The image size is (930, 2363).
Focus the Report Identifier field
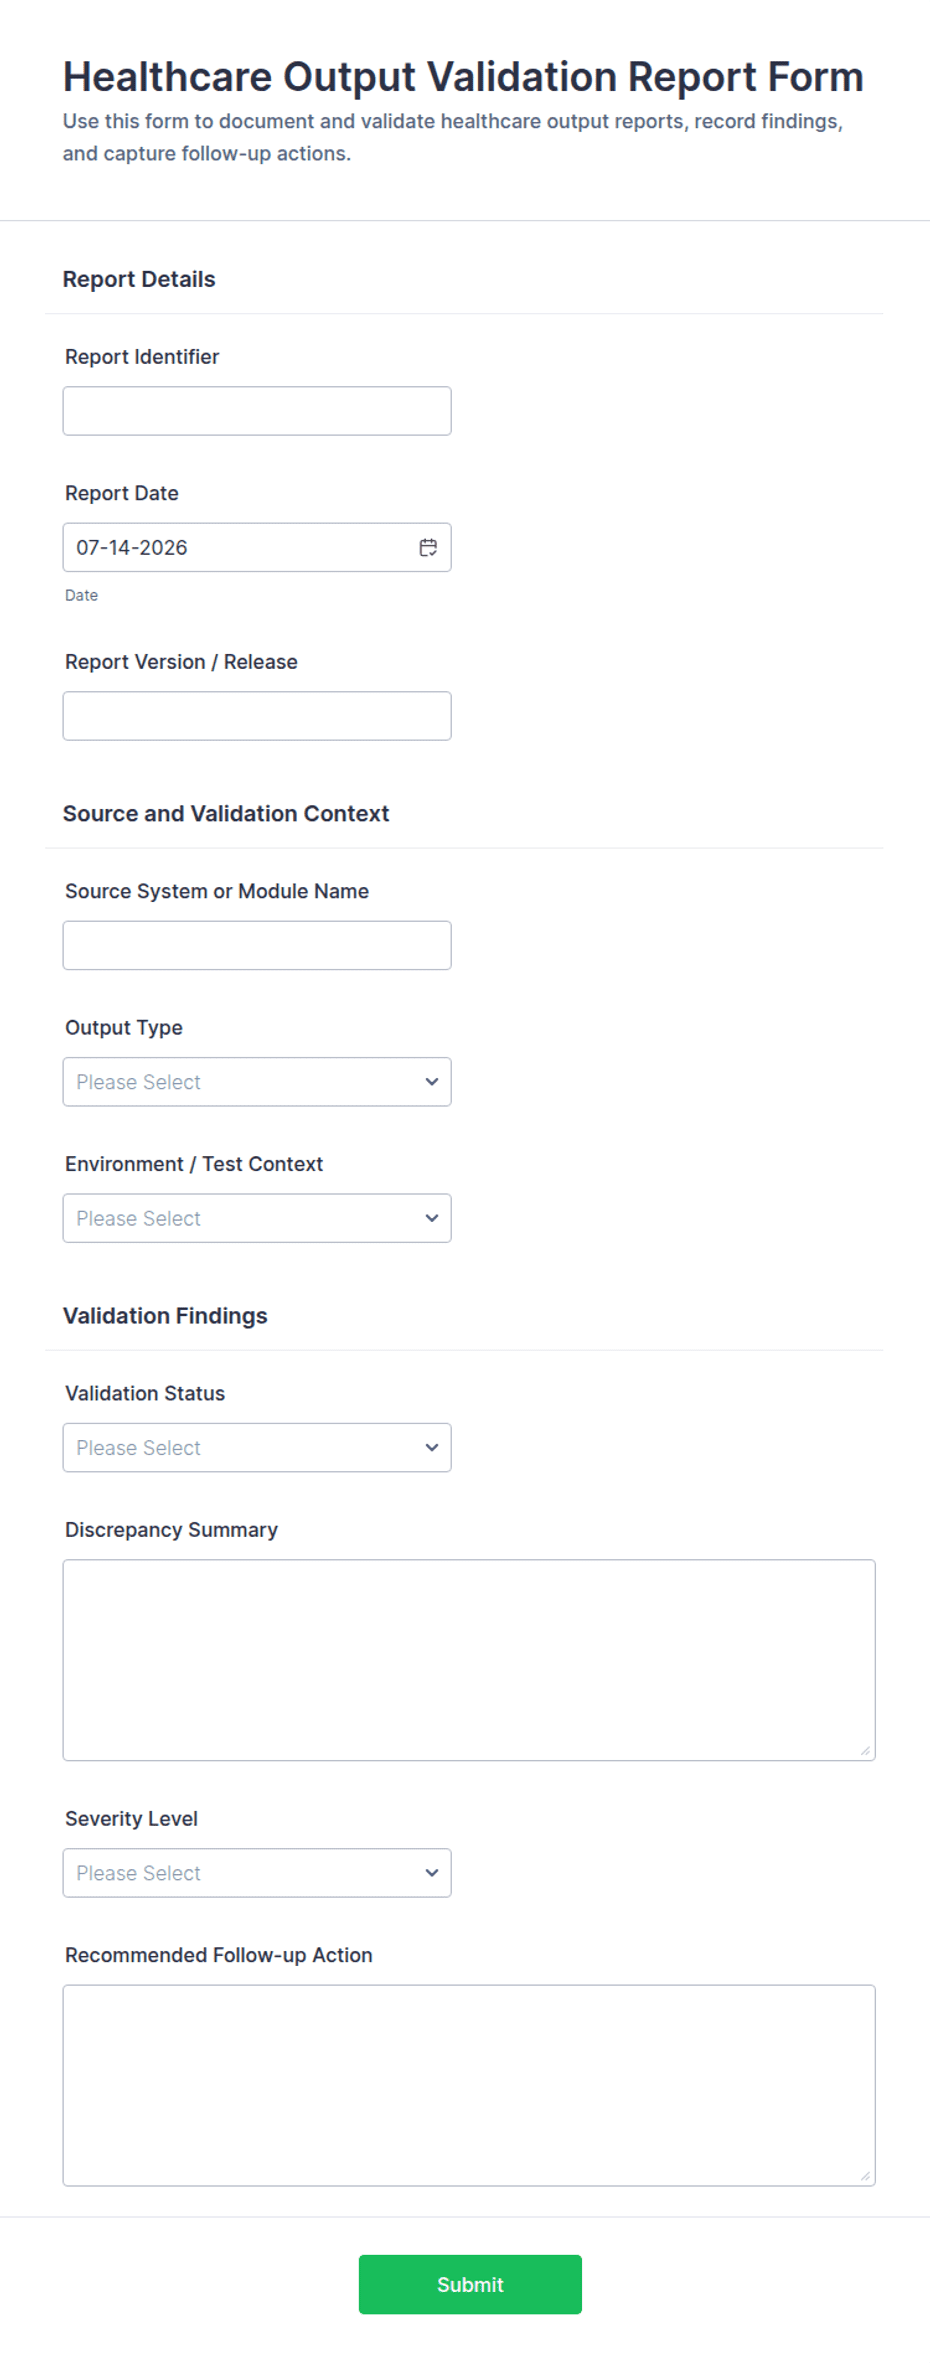coord(257,411)
